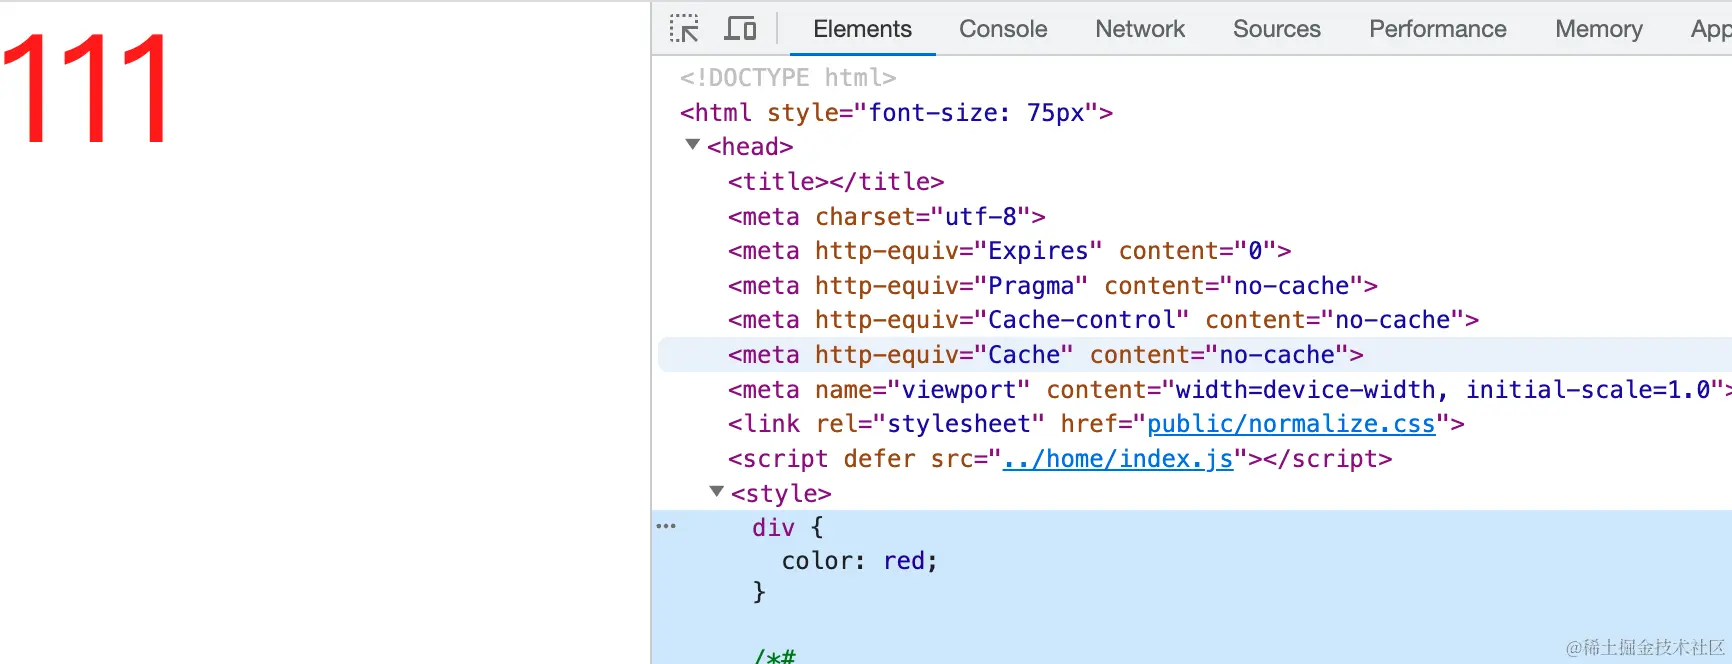Image resolution: width=1732 pixels, height=664 pixels.
Task: Open the public/normalize.css link
Action: [1290, 424]
